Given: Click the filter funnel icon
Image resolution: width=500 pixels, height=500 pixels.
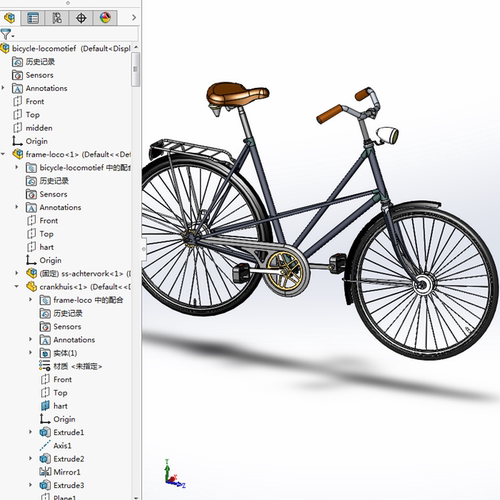Looking at the screenshot, I should 6,34.
